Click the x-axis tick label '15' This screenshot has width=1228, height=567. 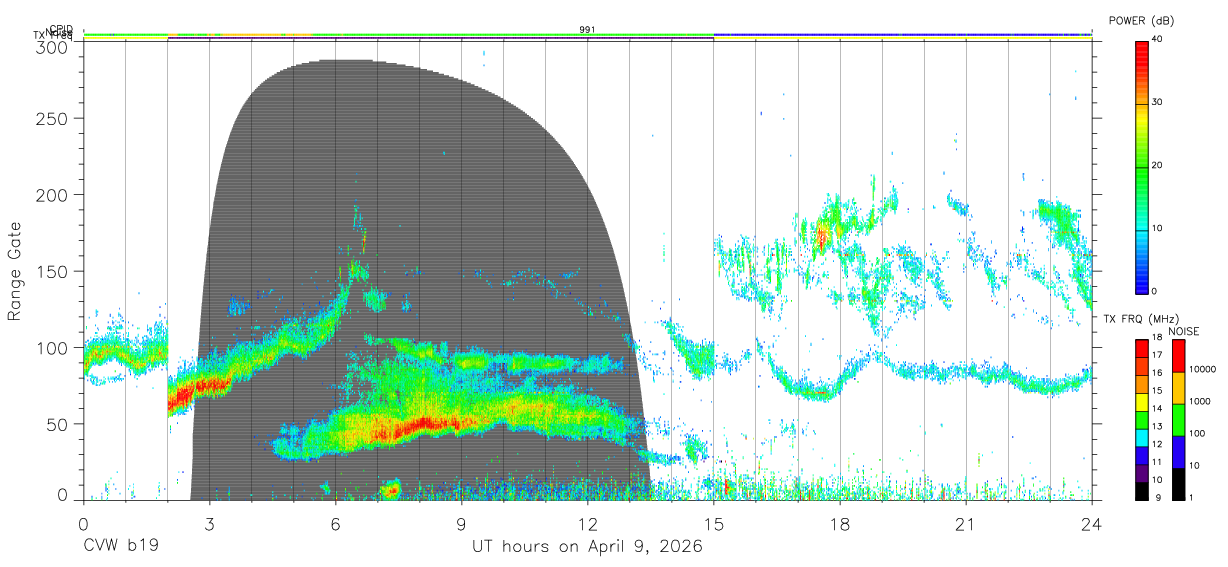[x=714, y=524]
